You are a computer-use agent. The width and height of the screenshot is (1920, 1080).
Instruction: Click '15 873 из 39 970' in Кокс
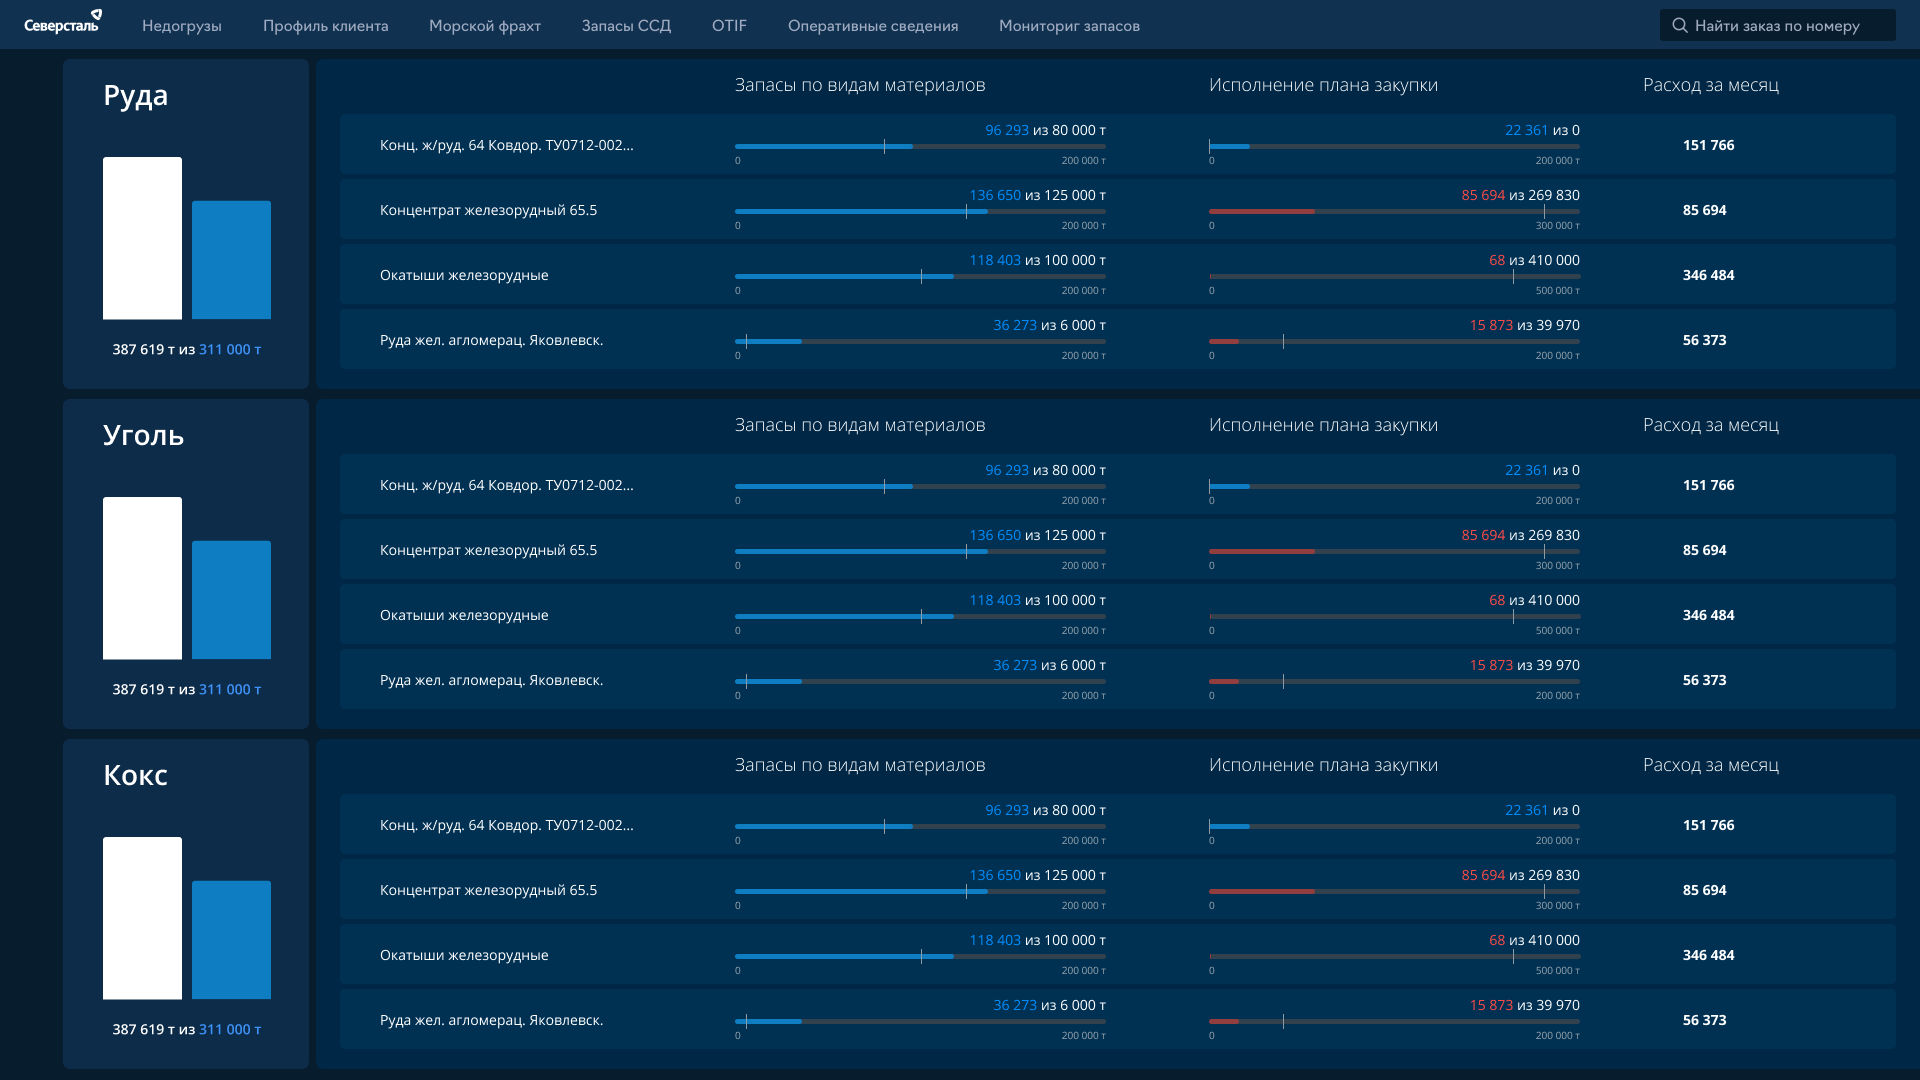[1525, 1006]
